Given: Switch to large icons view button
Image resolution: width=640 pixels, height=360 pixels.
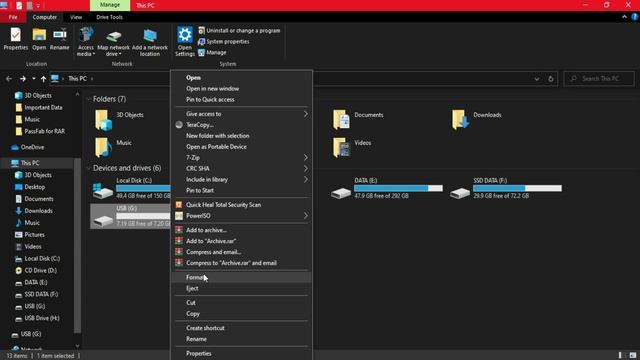Looking at the screenshot, I should click(633, 356).
